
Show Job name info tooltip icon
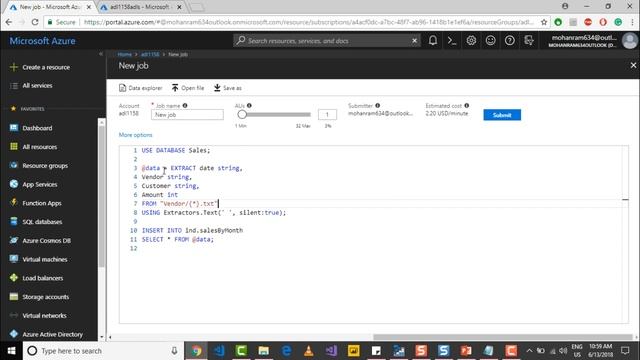pos(185,105)
